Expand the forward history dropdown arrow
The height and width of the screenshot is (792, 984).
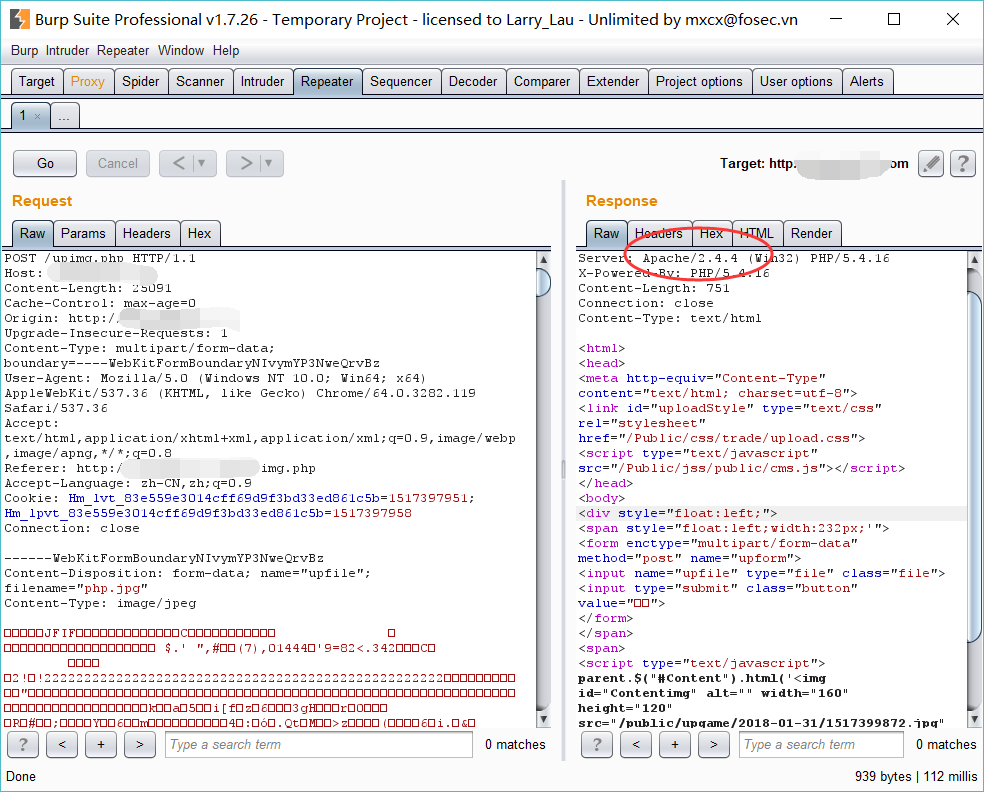[270, 164]
